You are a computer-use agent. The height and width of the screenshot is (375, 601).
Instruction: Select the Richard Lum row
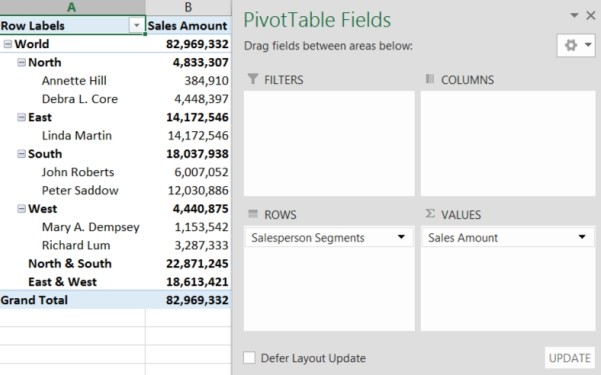click(115, 245)
